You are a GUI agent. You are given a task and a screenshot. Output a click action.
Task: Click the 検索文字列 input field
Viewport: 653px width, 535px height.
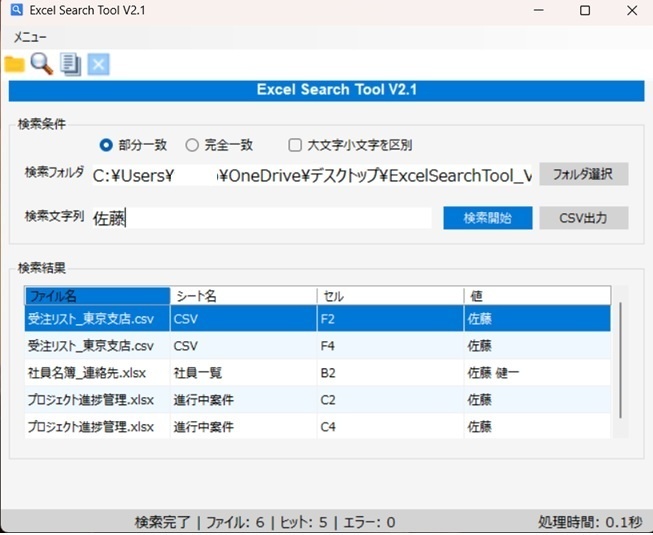point(262,218)
